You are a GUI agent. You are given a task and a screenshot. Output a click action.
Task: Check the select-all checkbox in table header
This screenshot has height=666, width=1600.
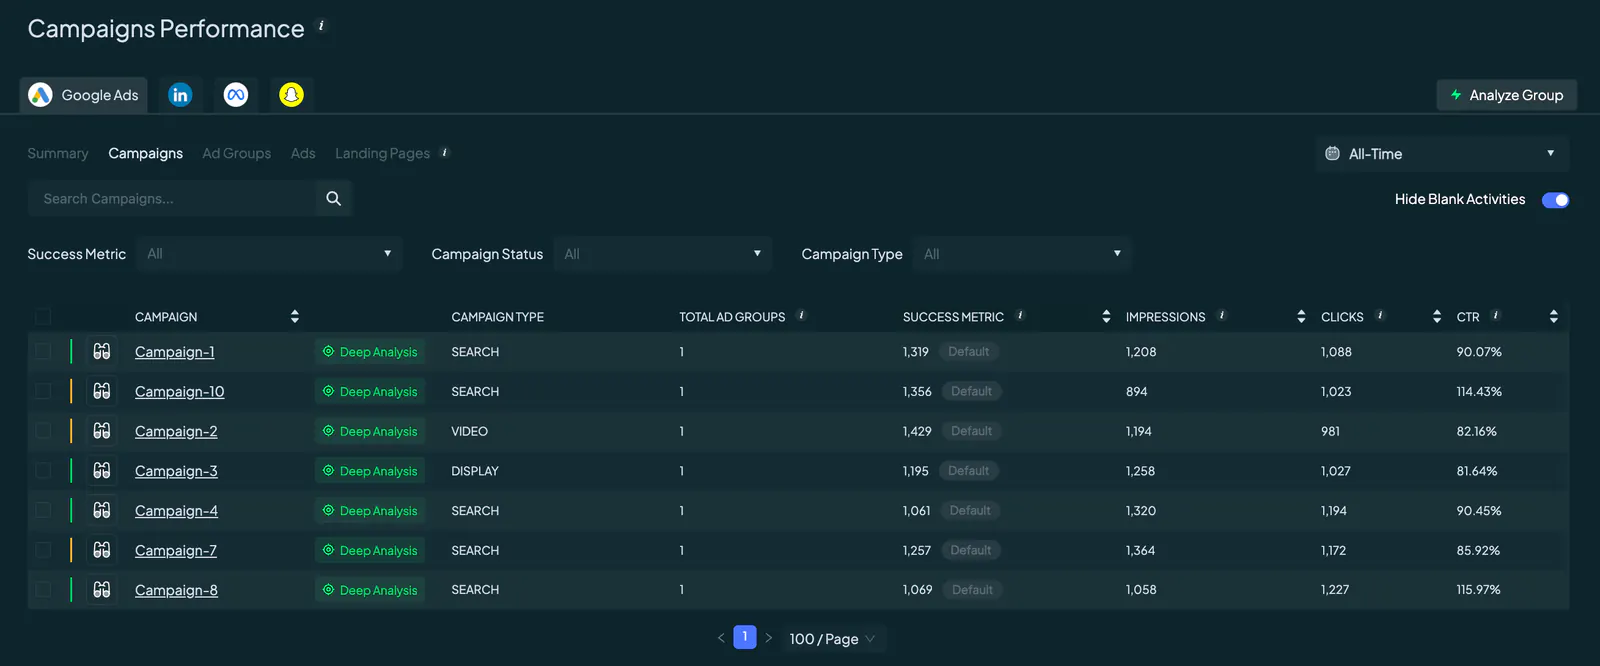pyautogui.click(x=43, y=317)
